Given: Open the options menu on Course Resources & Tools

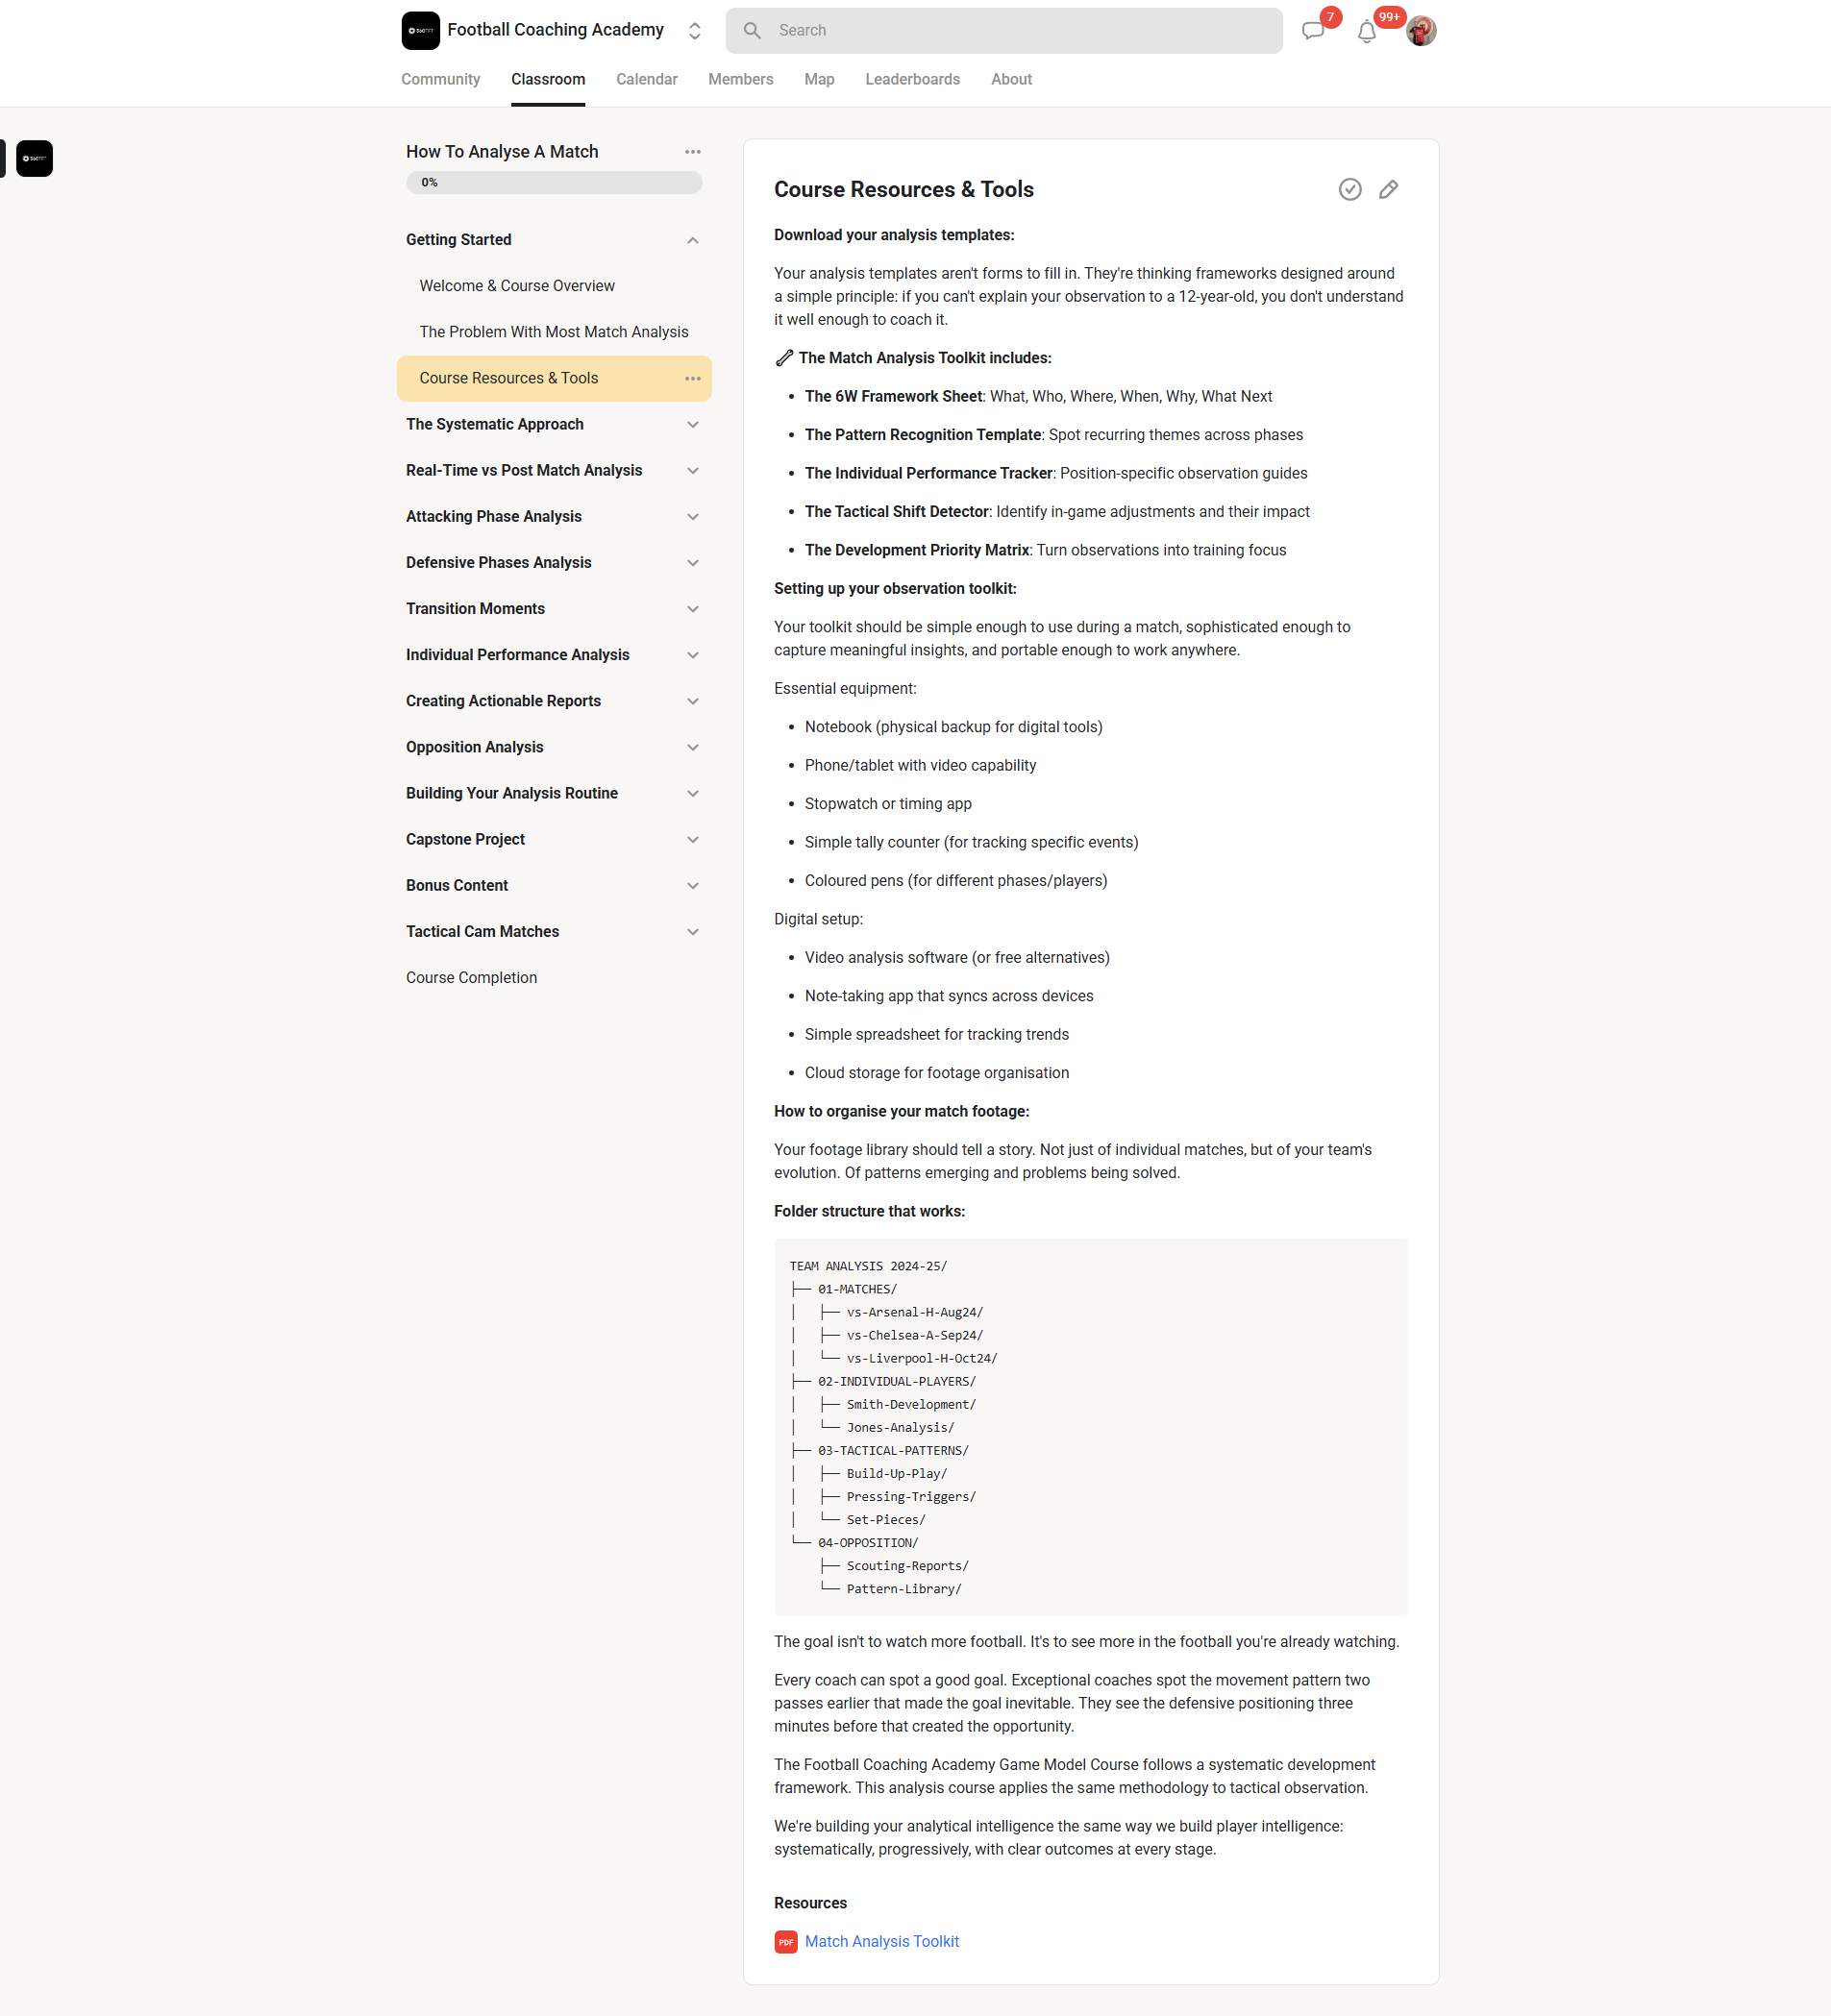Looking at the screenshot, I should [692, 378].
